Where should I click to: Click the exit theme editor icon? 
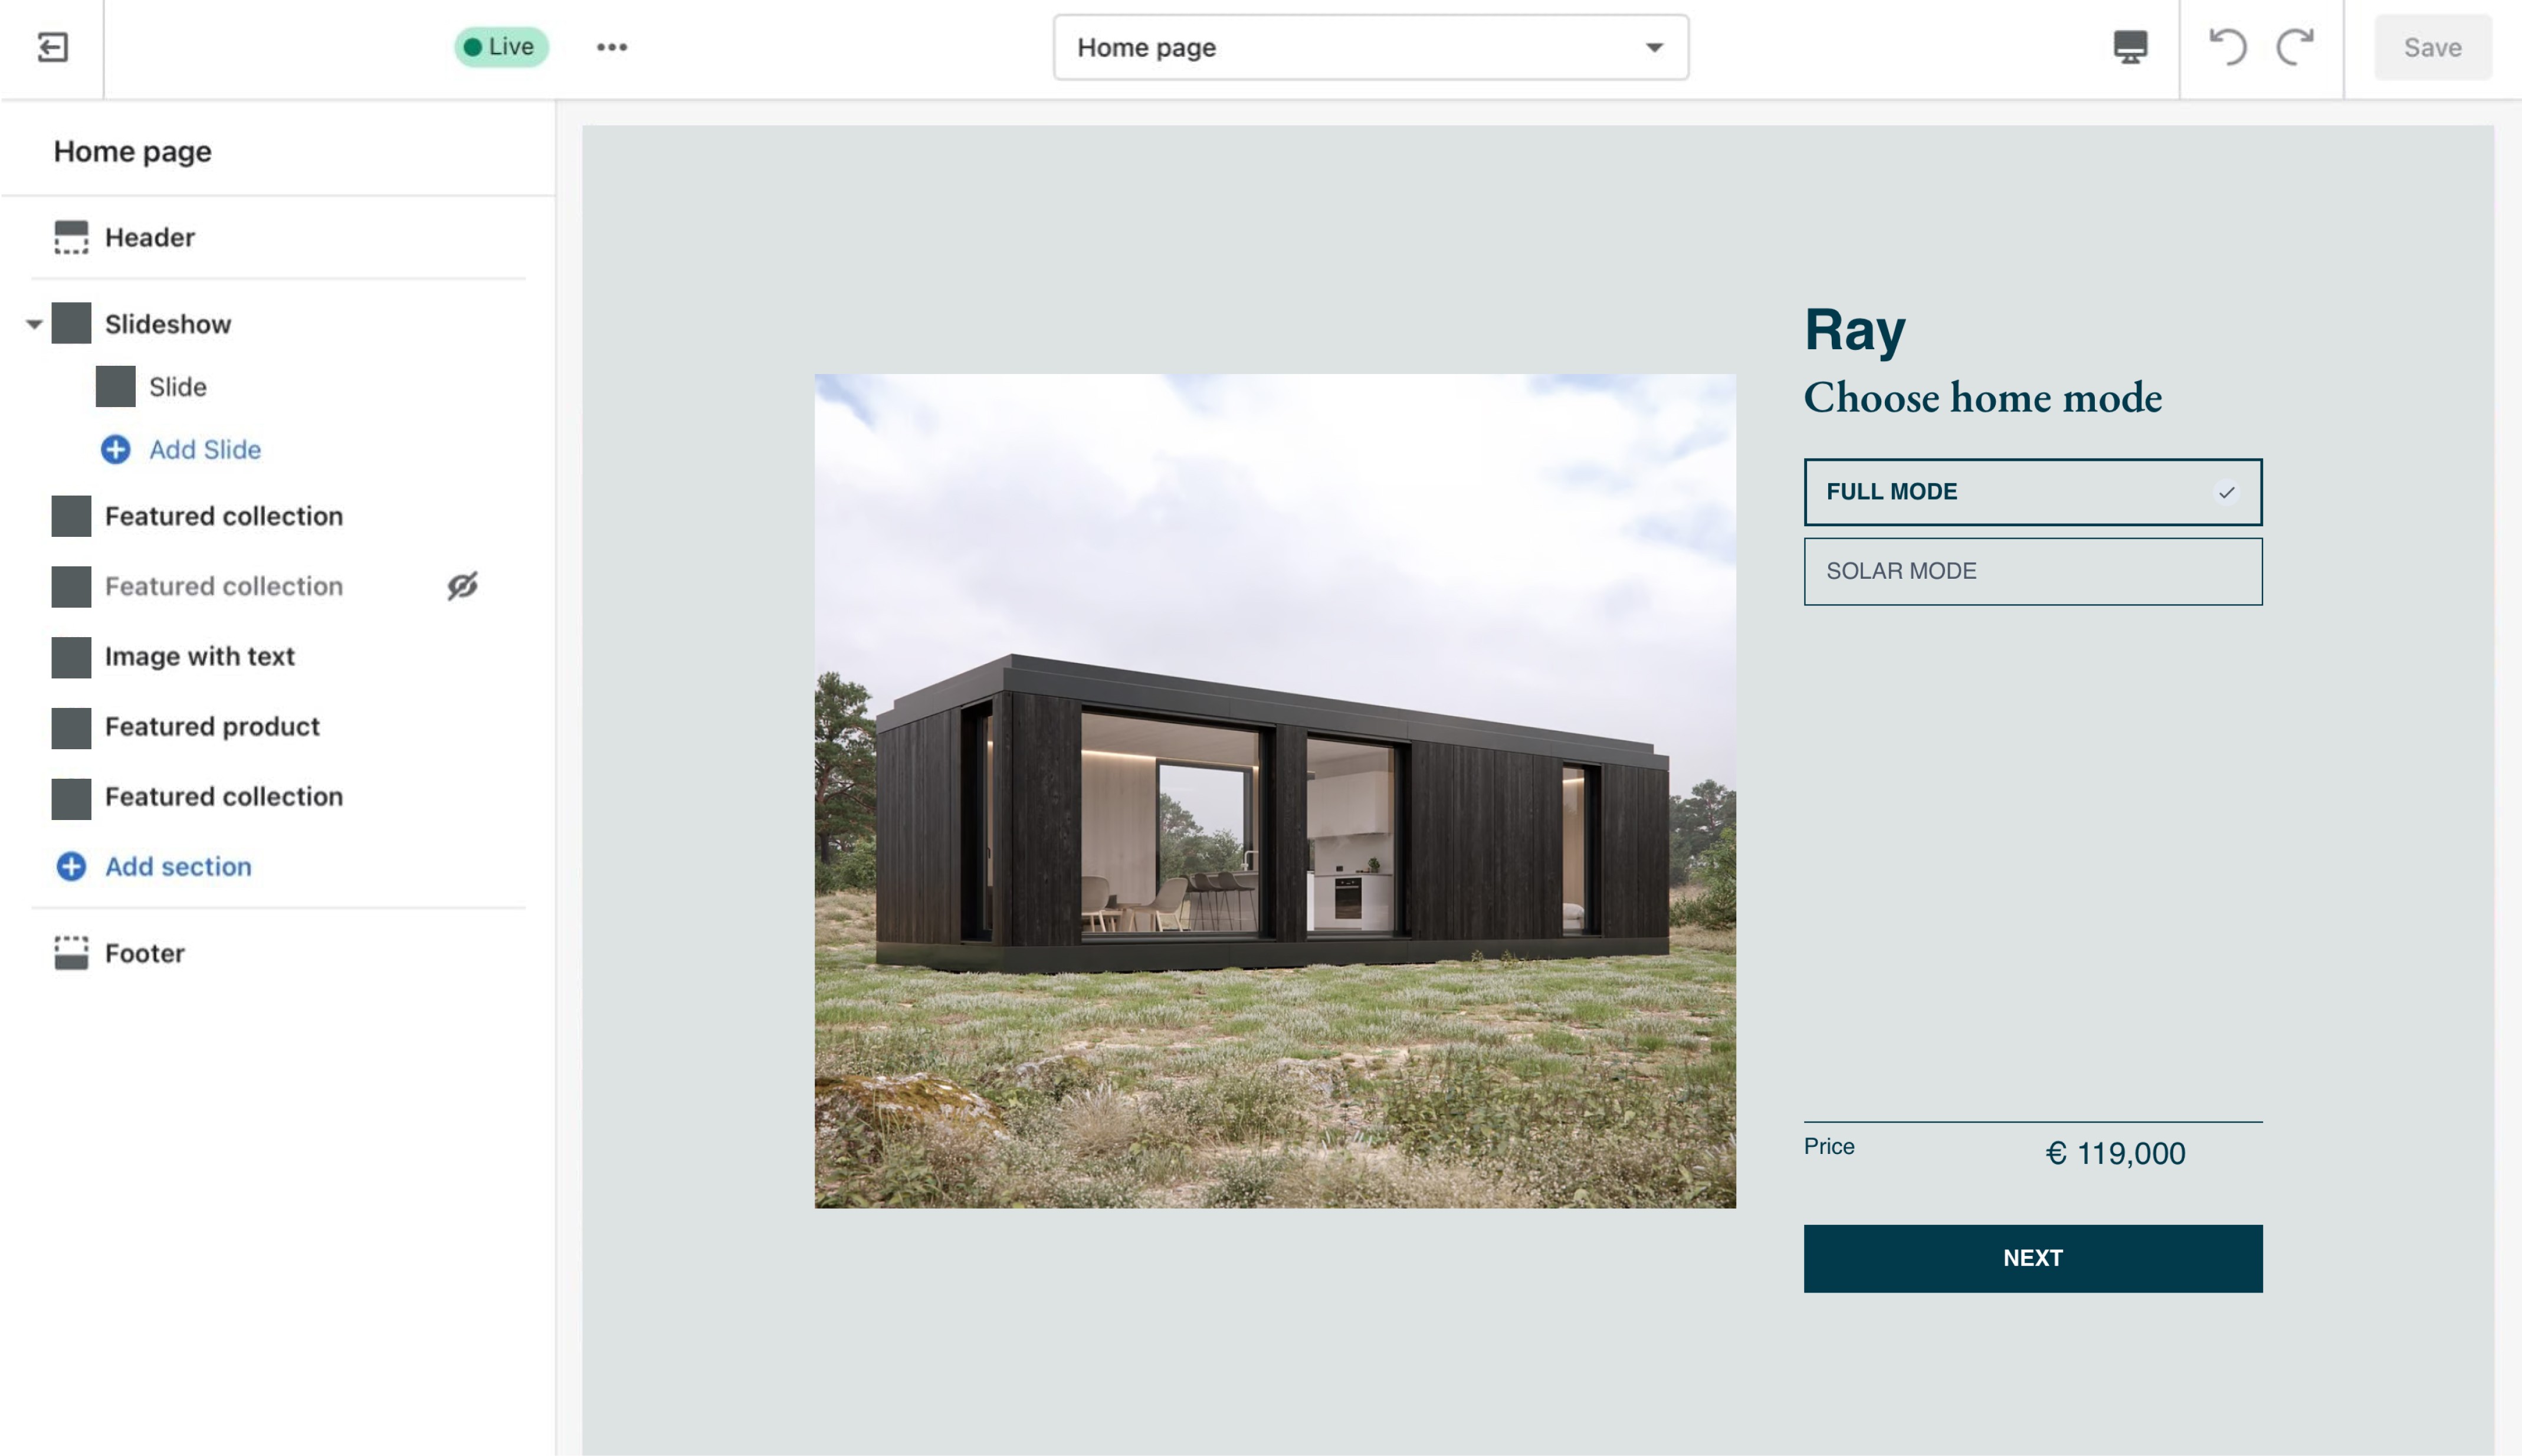tap(53, 47)
